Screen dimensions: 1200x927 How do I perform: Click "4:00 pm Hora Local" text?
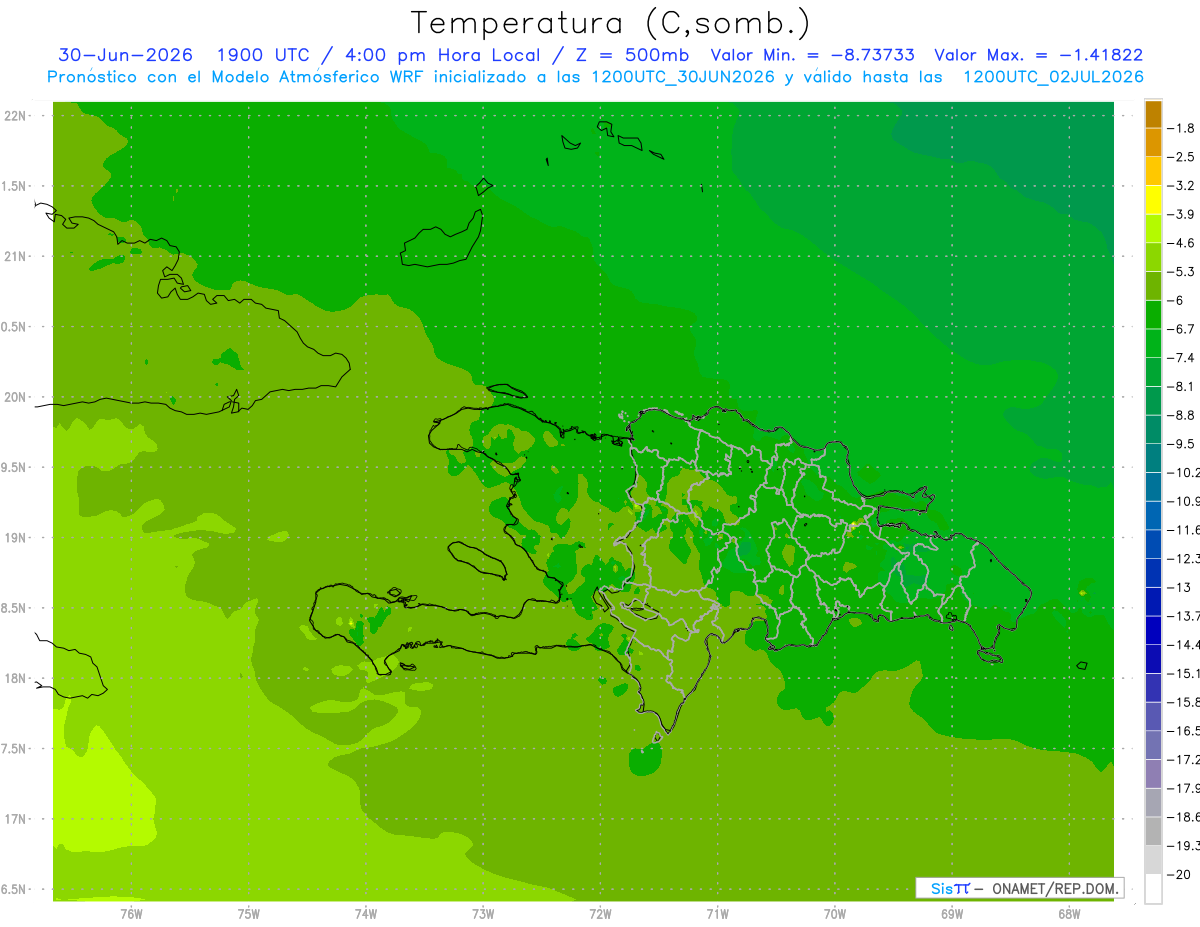444,55
